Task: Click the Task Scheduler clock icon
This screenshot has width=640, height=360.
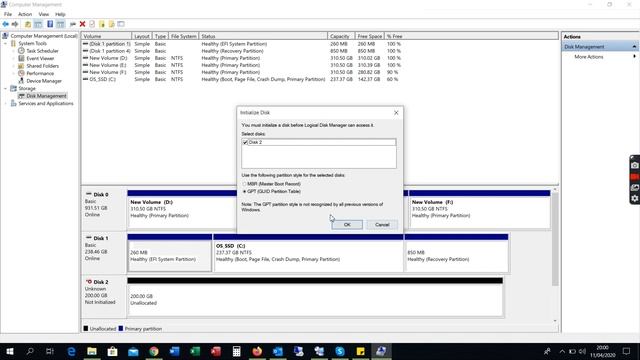Action: pyautogui.click(x=21, y=51)
